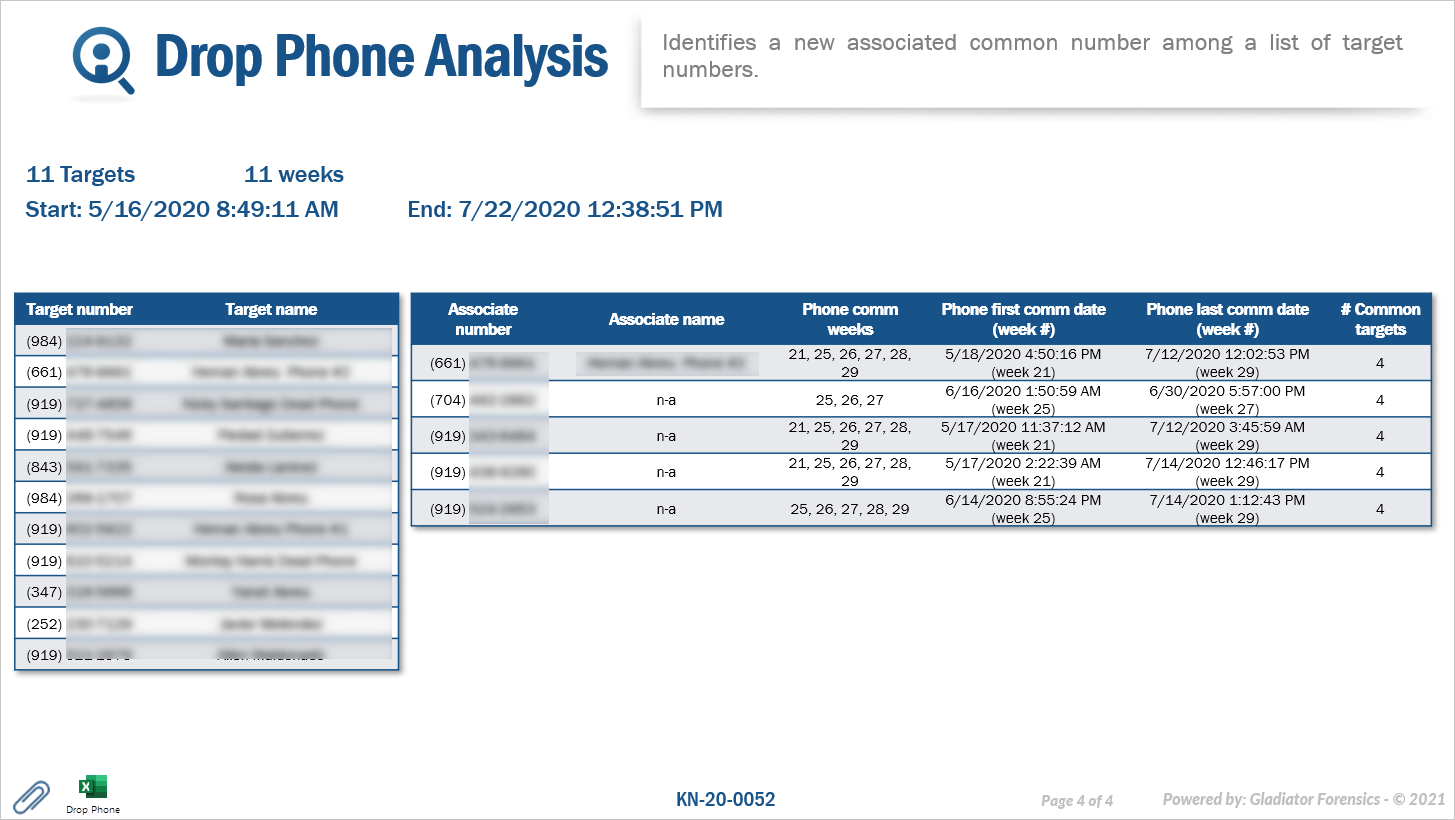Click the # Common targets header
Screen dimensions: 1455x820
[1380, 319]
